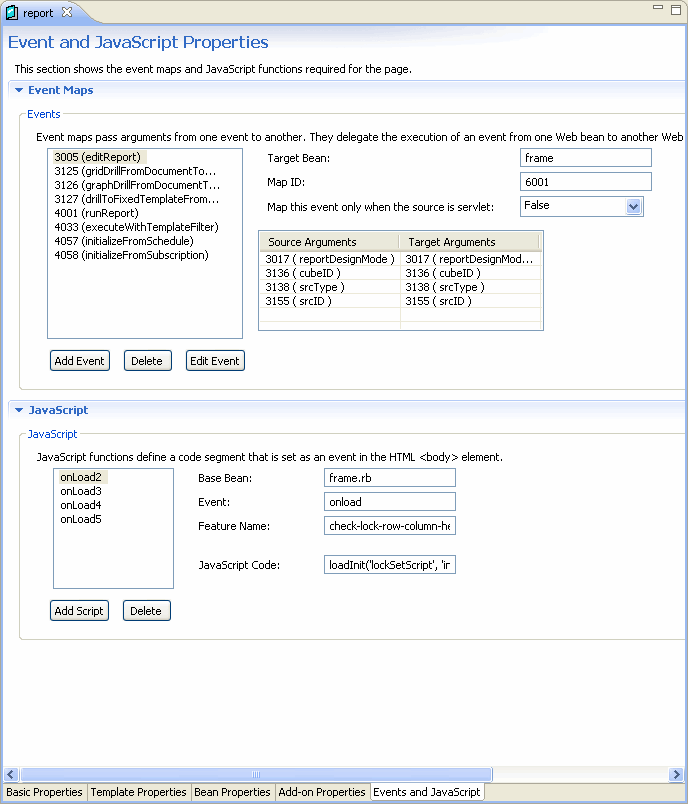Select event 3125 (gridDrillFromDocumentTo...)
This screenshot has width=688, height=804.
[135, 171]
